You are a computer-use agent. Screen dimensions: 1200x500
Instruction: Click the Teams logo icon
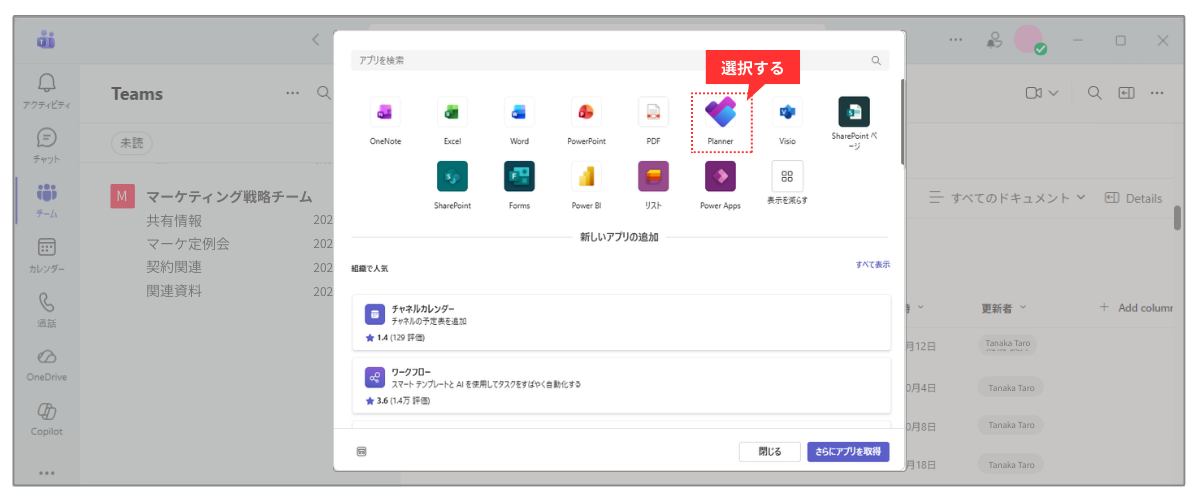pyautogui.click(x=46, y=41)
